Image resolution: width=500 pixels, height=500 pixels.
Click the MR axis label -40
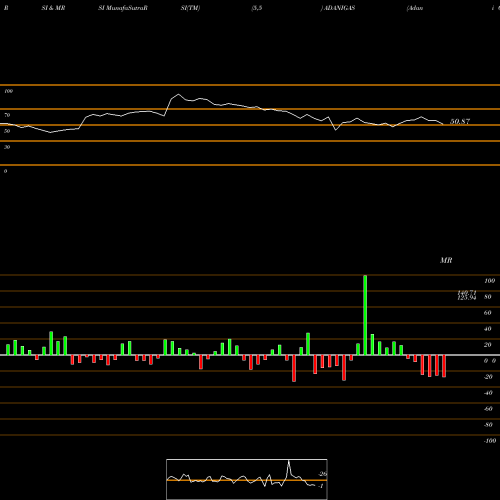488,393
